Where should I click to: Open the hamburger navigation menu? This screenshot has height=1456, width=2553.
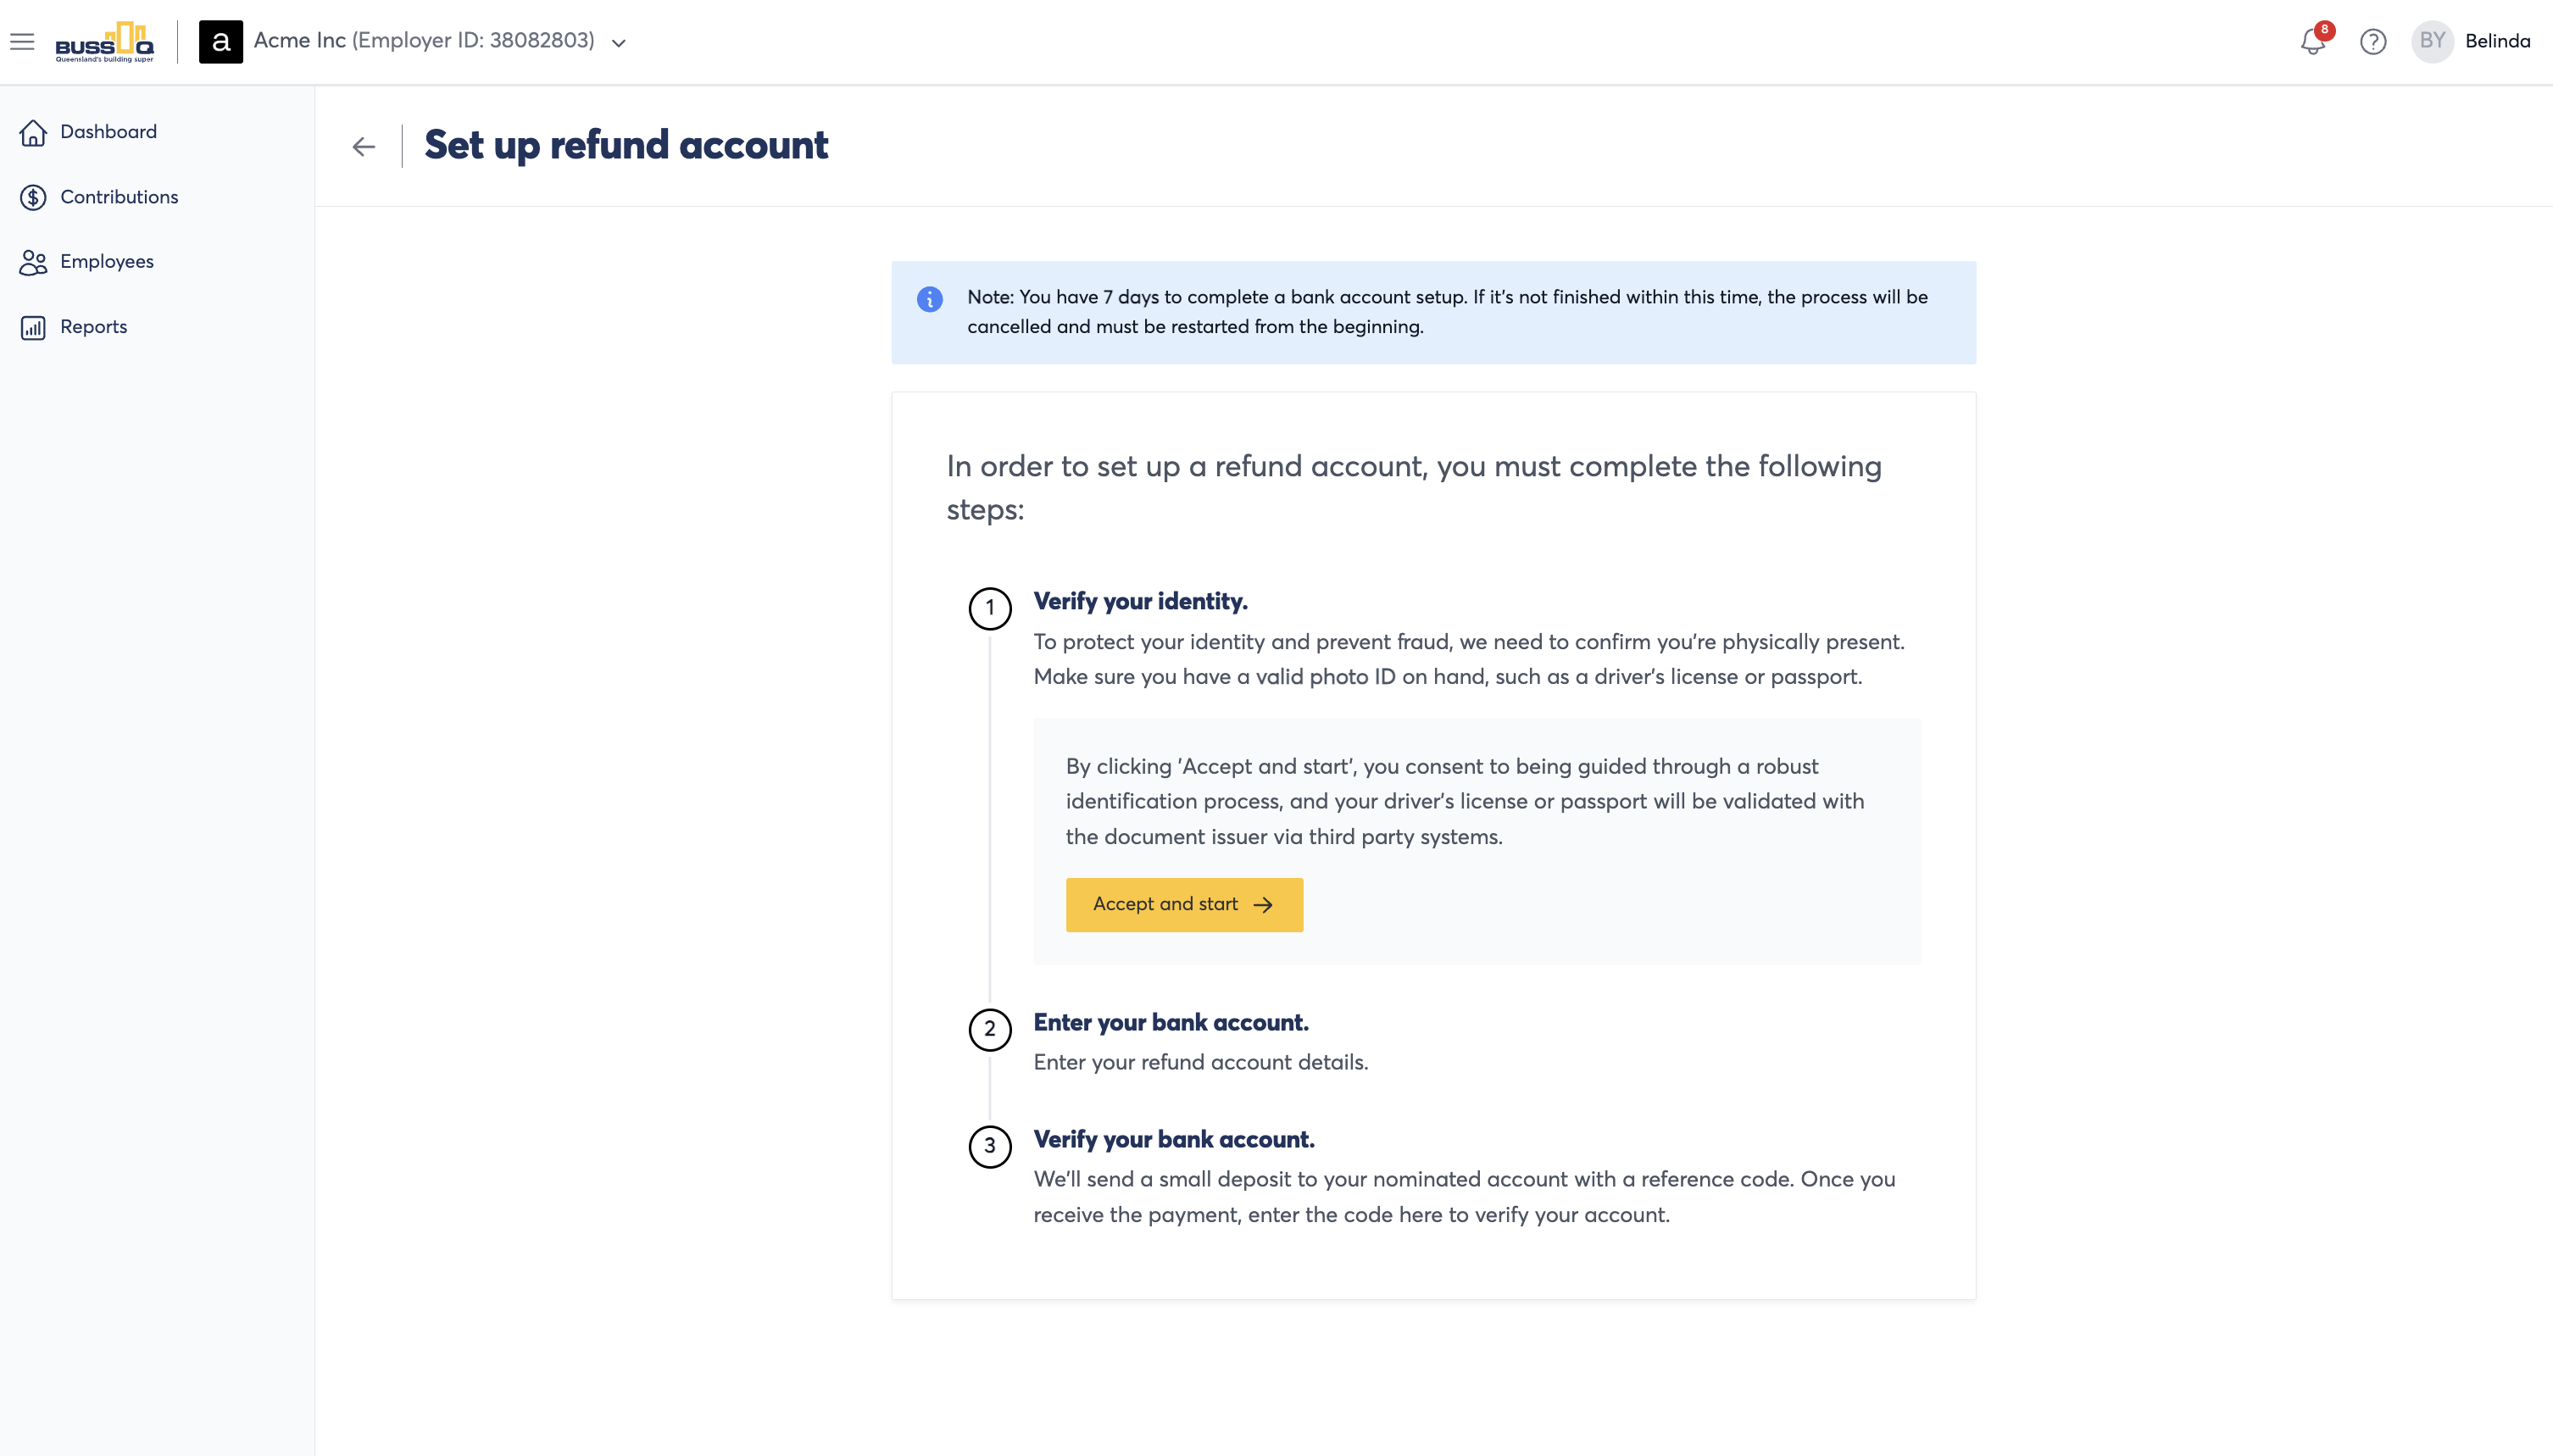[x=22, y=41]
